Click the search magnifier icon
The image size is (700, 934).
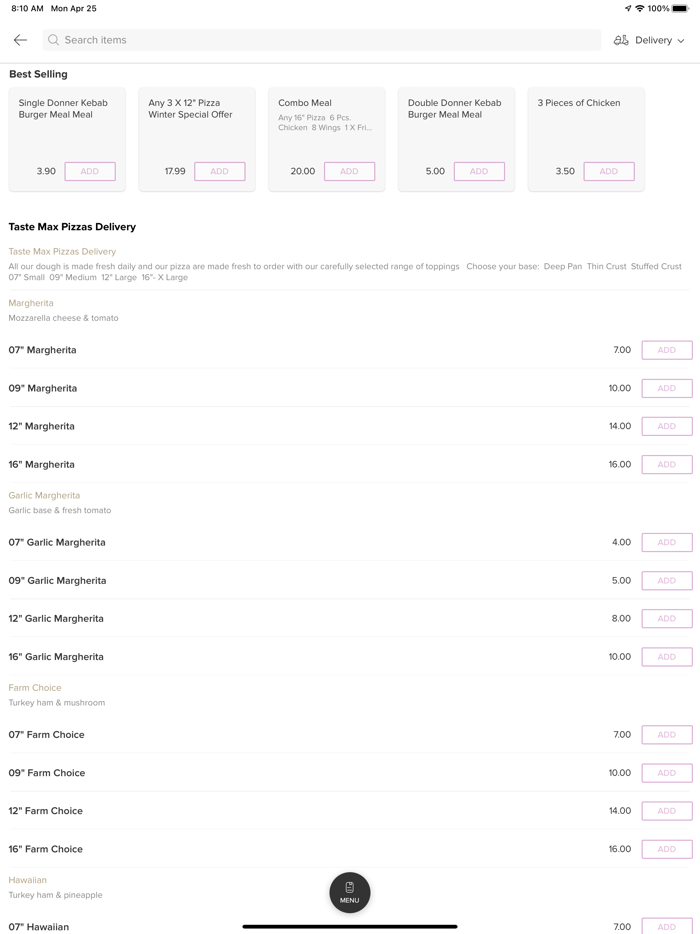(54, 40)
